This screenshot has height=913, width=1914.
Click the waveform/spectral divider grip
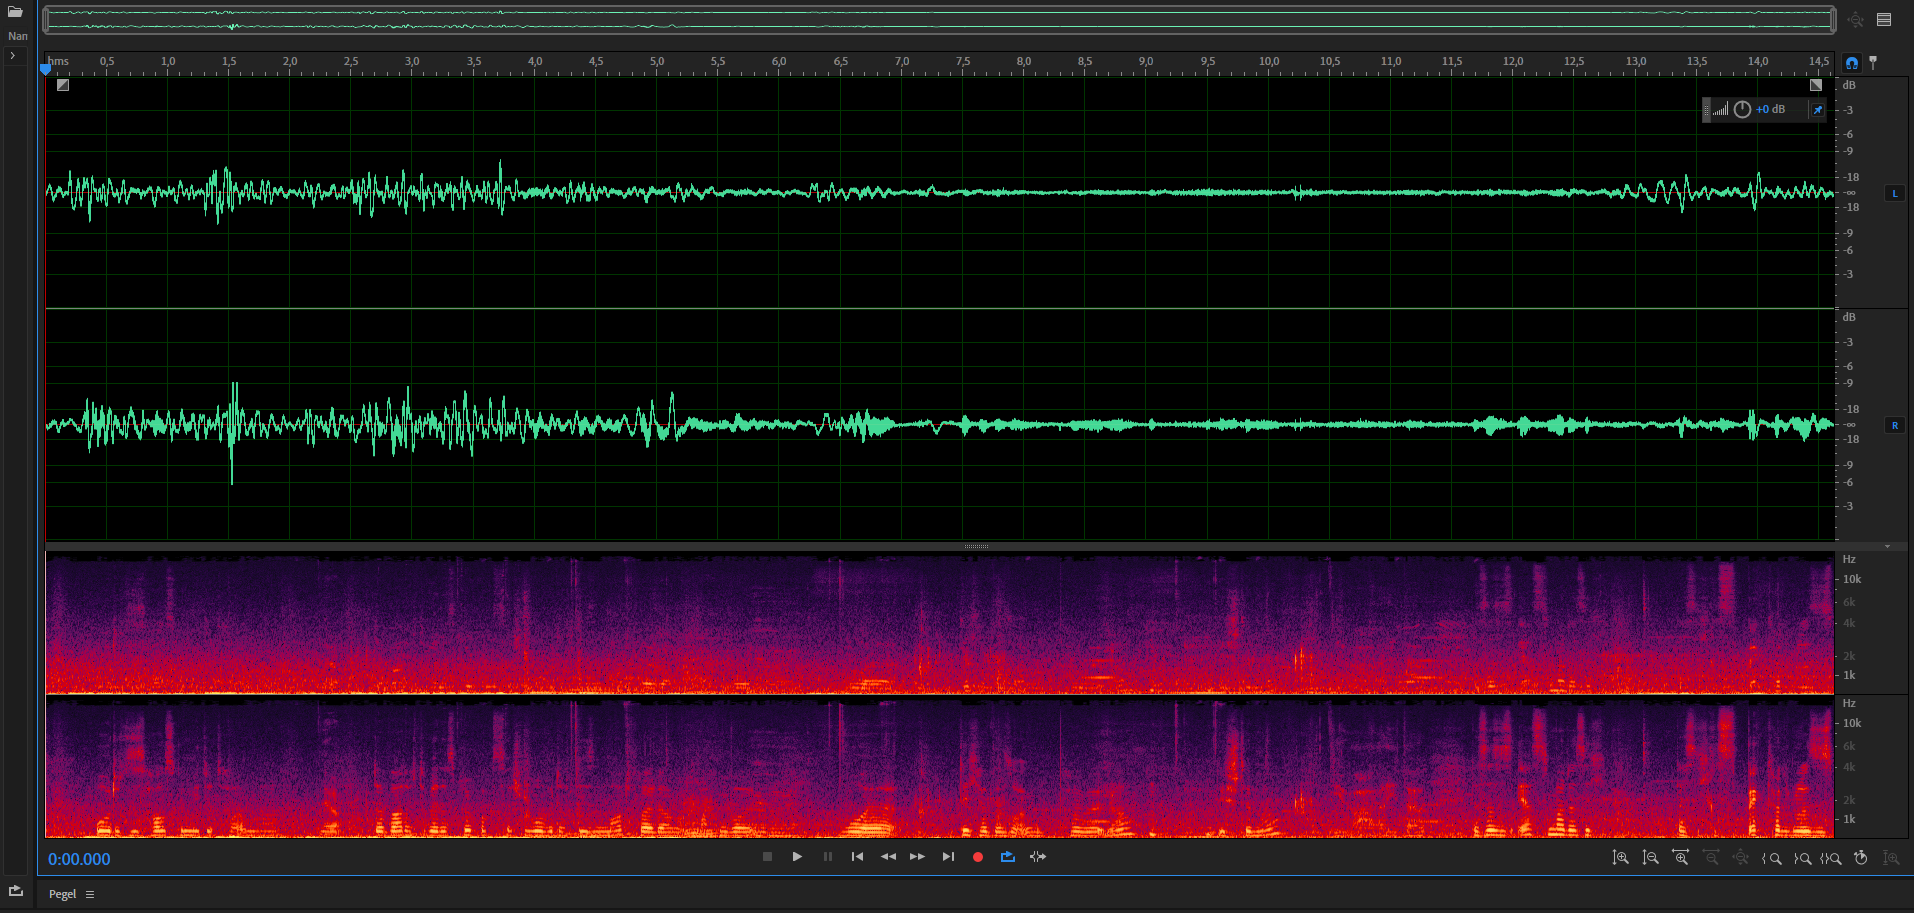pos(976,547)
